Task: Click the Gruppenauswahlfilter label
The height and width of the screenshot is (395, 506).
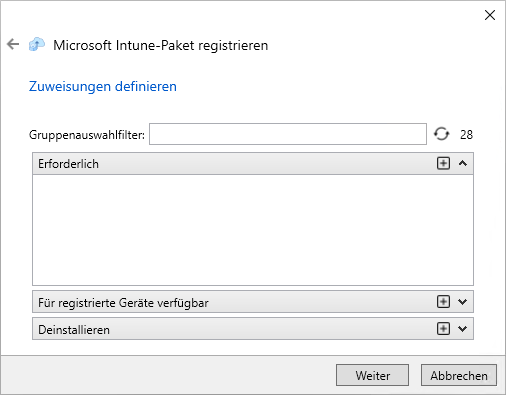Action: pyautogui.click(x=87, y=135)
